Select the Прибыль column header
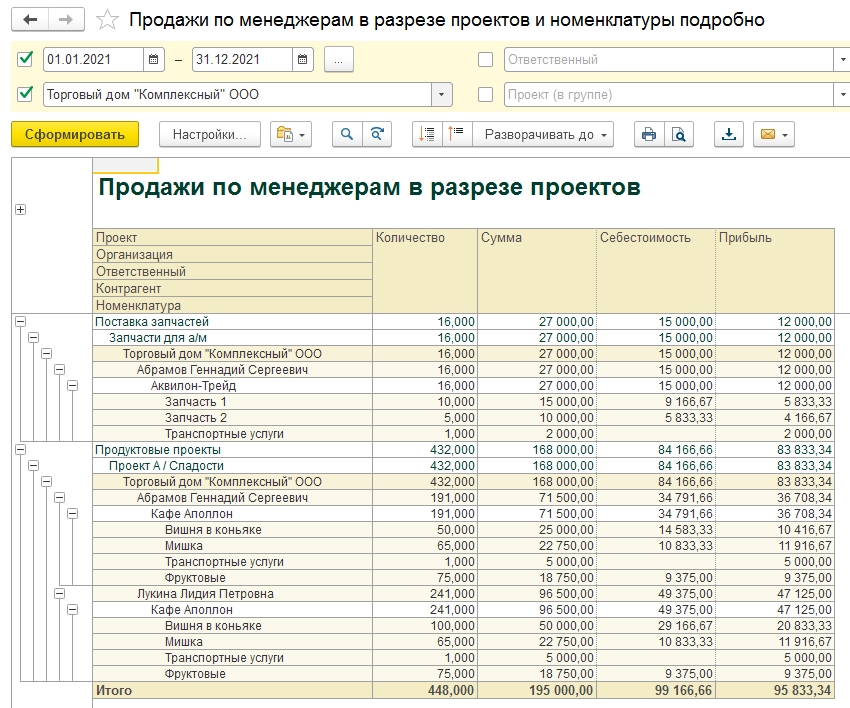850x708 pixels. [775, 271]
